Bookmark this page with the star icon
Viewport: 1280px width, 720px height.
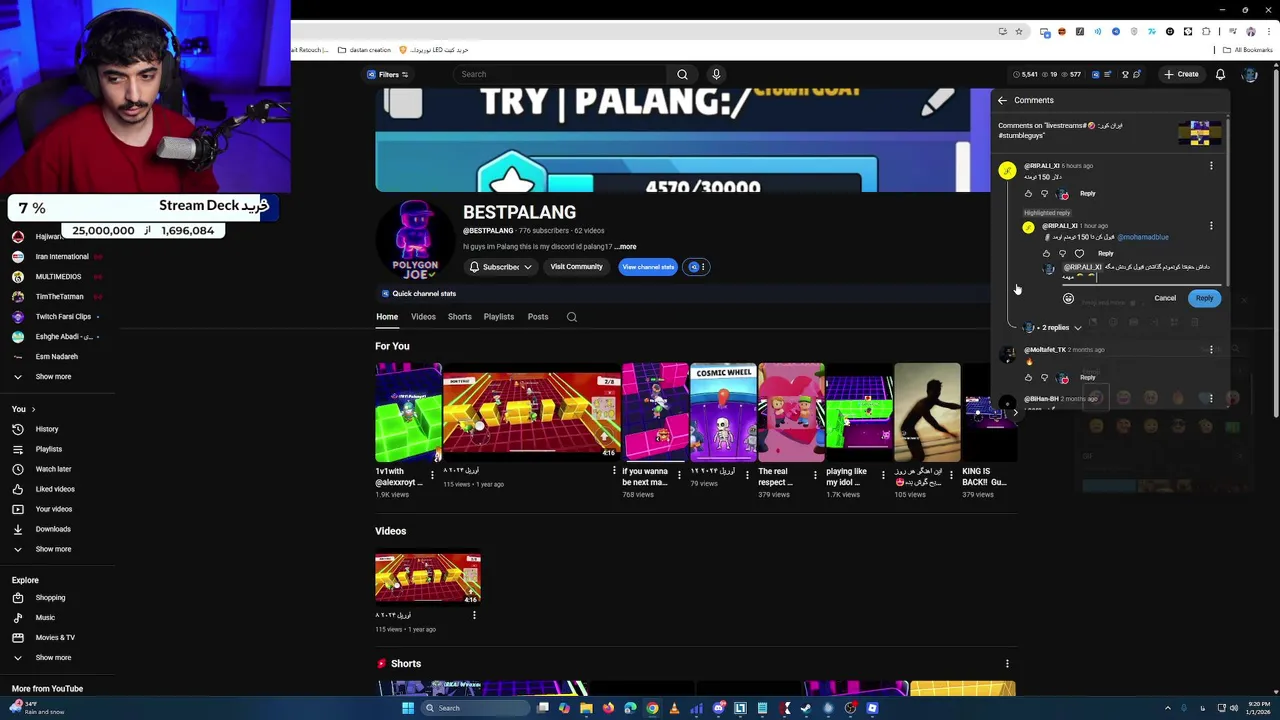pos(1019,31)
